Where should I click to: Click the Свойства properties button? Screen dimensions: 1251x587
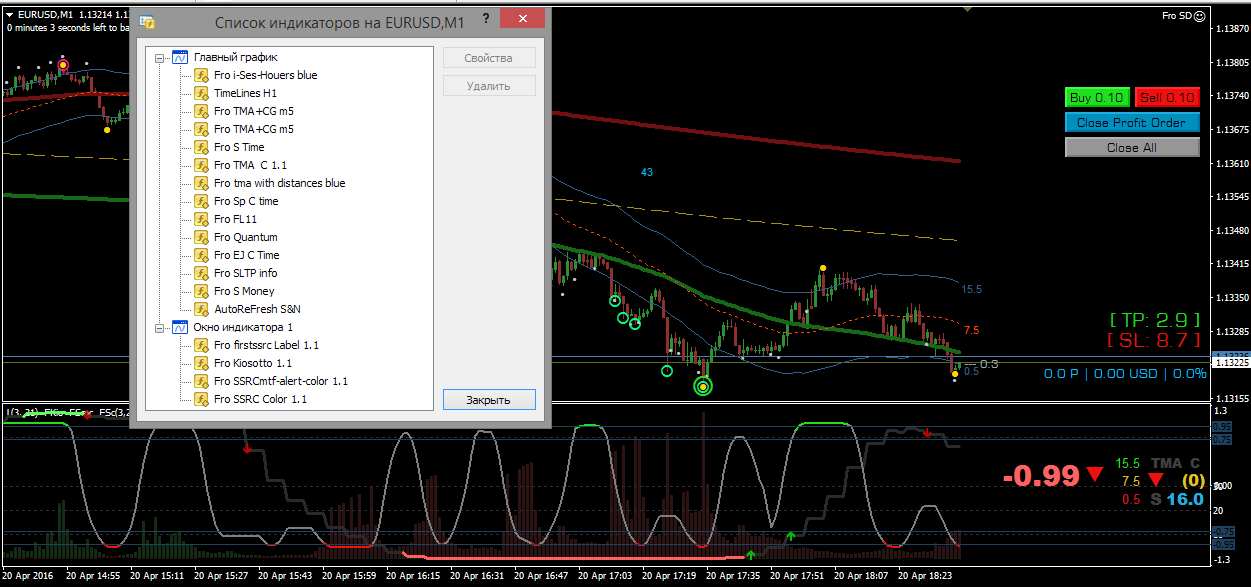tap(489, 58)
